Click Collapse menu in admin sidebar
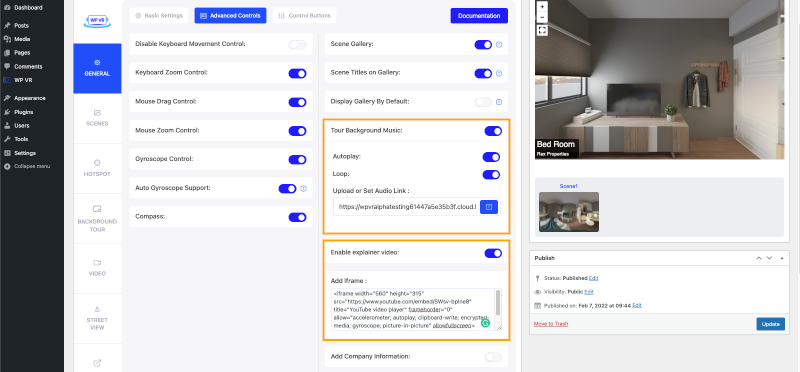 (32, 166)
